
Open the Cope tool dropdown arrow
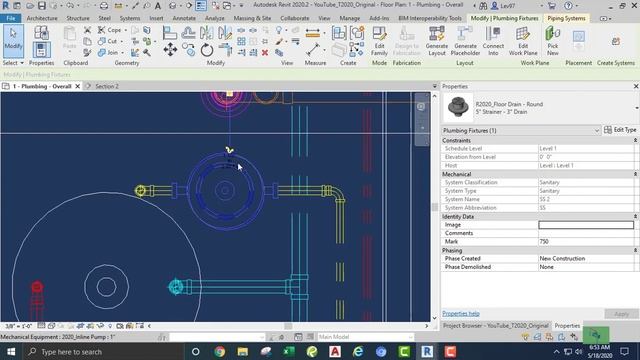coord(125,30)
